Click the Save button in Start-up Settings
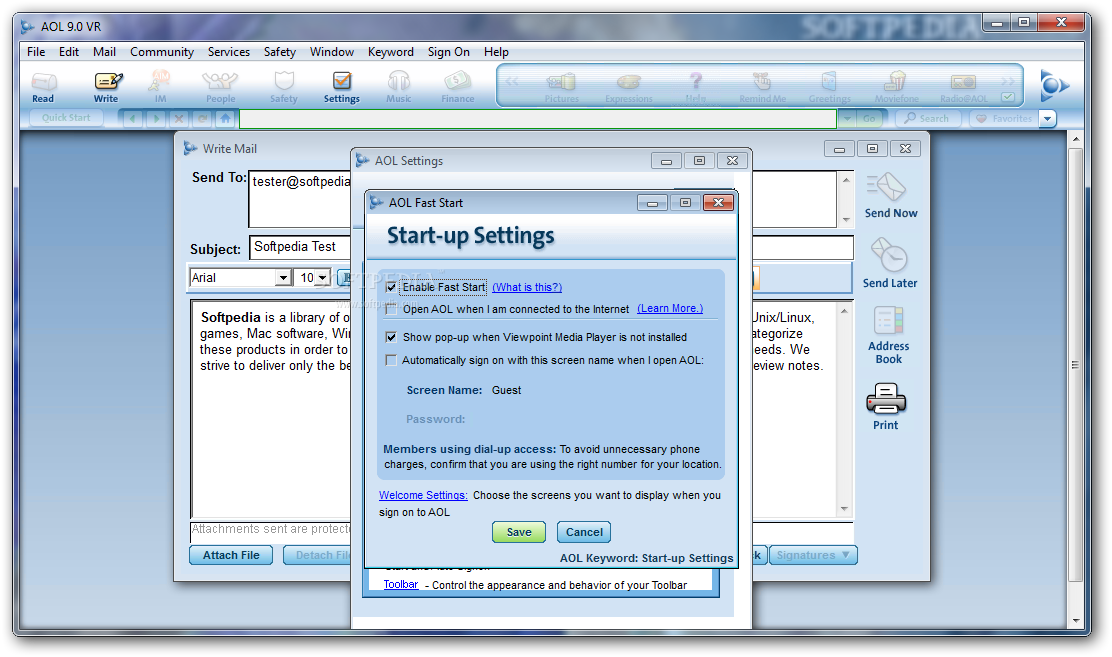 (519, 532)
